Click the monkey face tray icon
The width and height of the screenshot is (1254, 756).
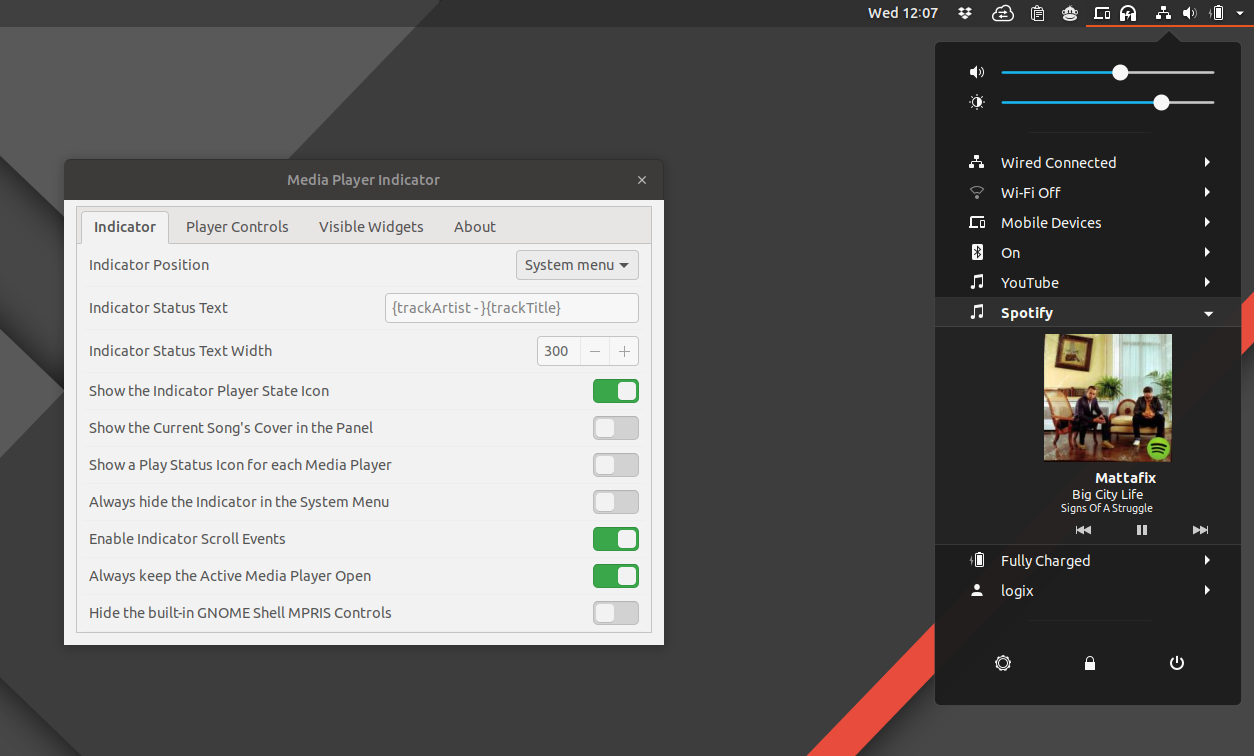[x=1070, y=13]
